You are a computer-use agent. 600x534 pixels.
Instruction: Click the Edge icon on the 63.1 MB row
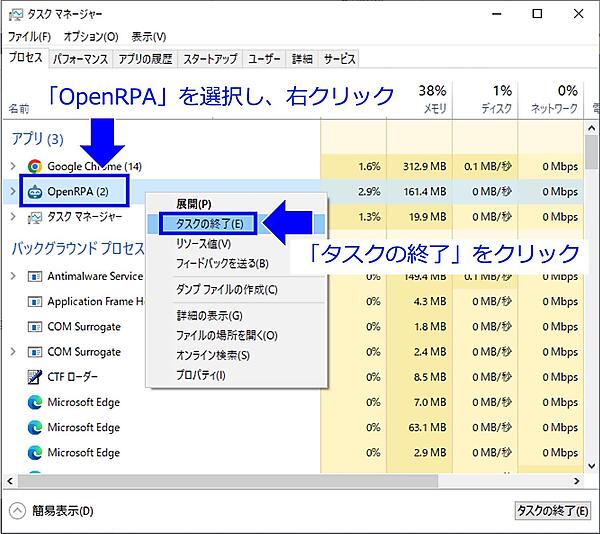(35, 427)
